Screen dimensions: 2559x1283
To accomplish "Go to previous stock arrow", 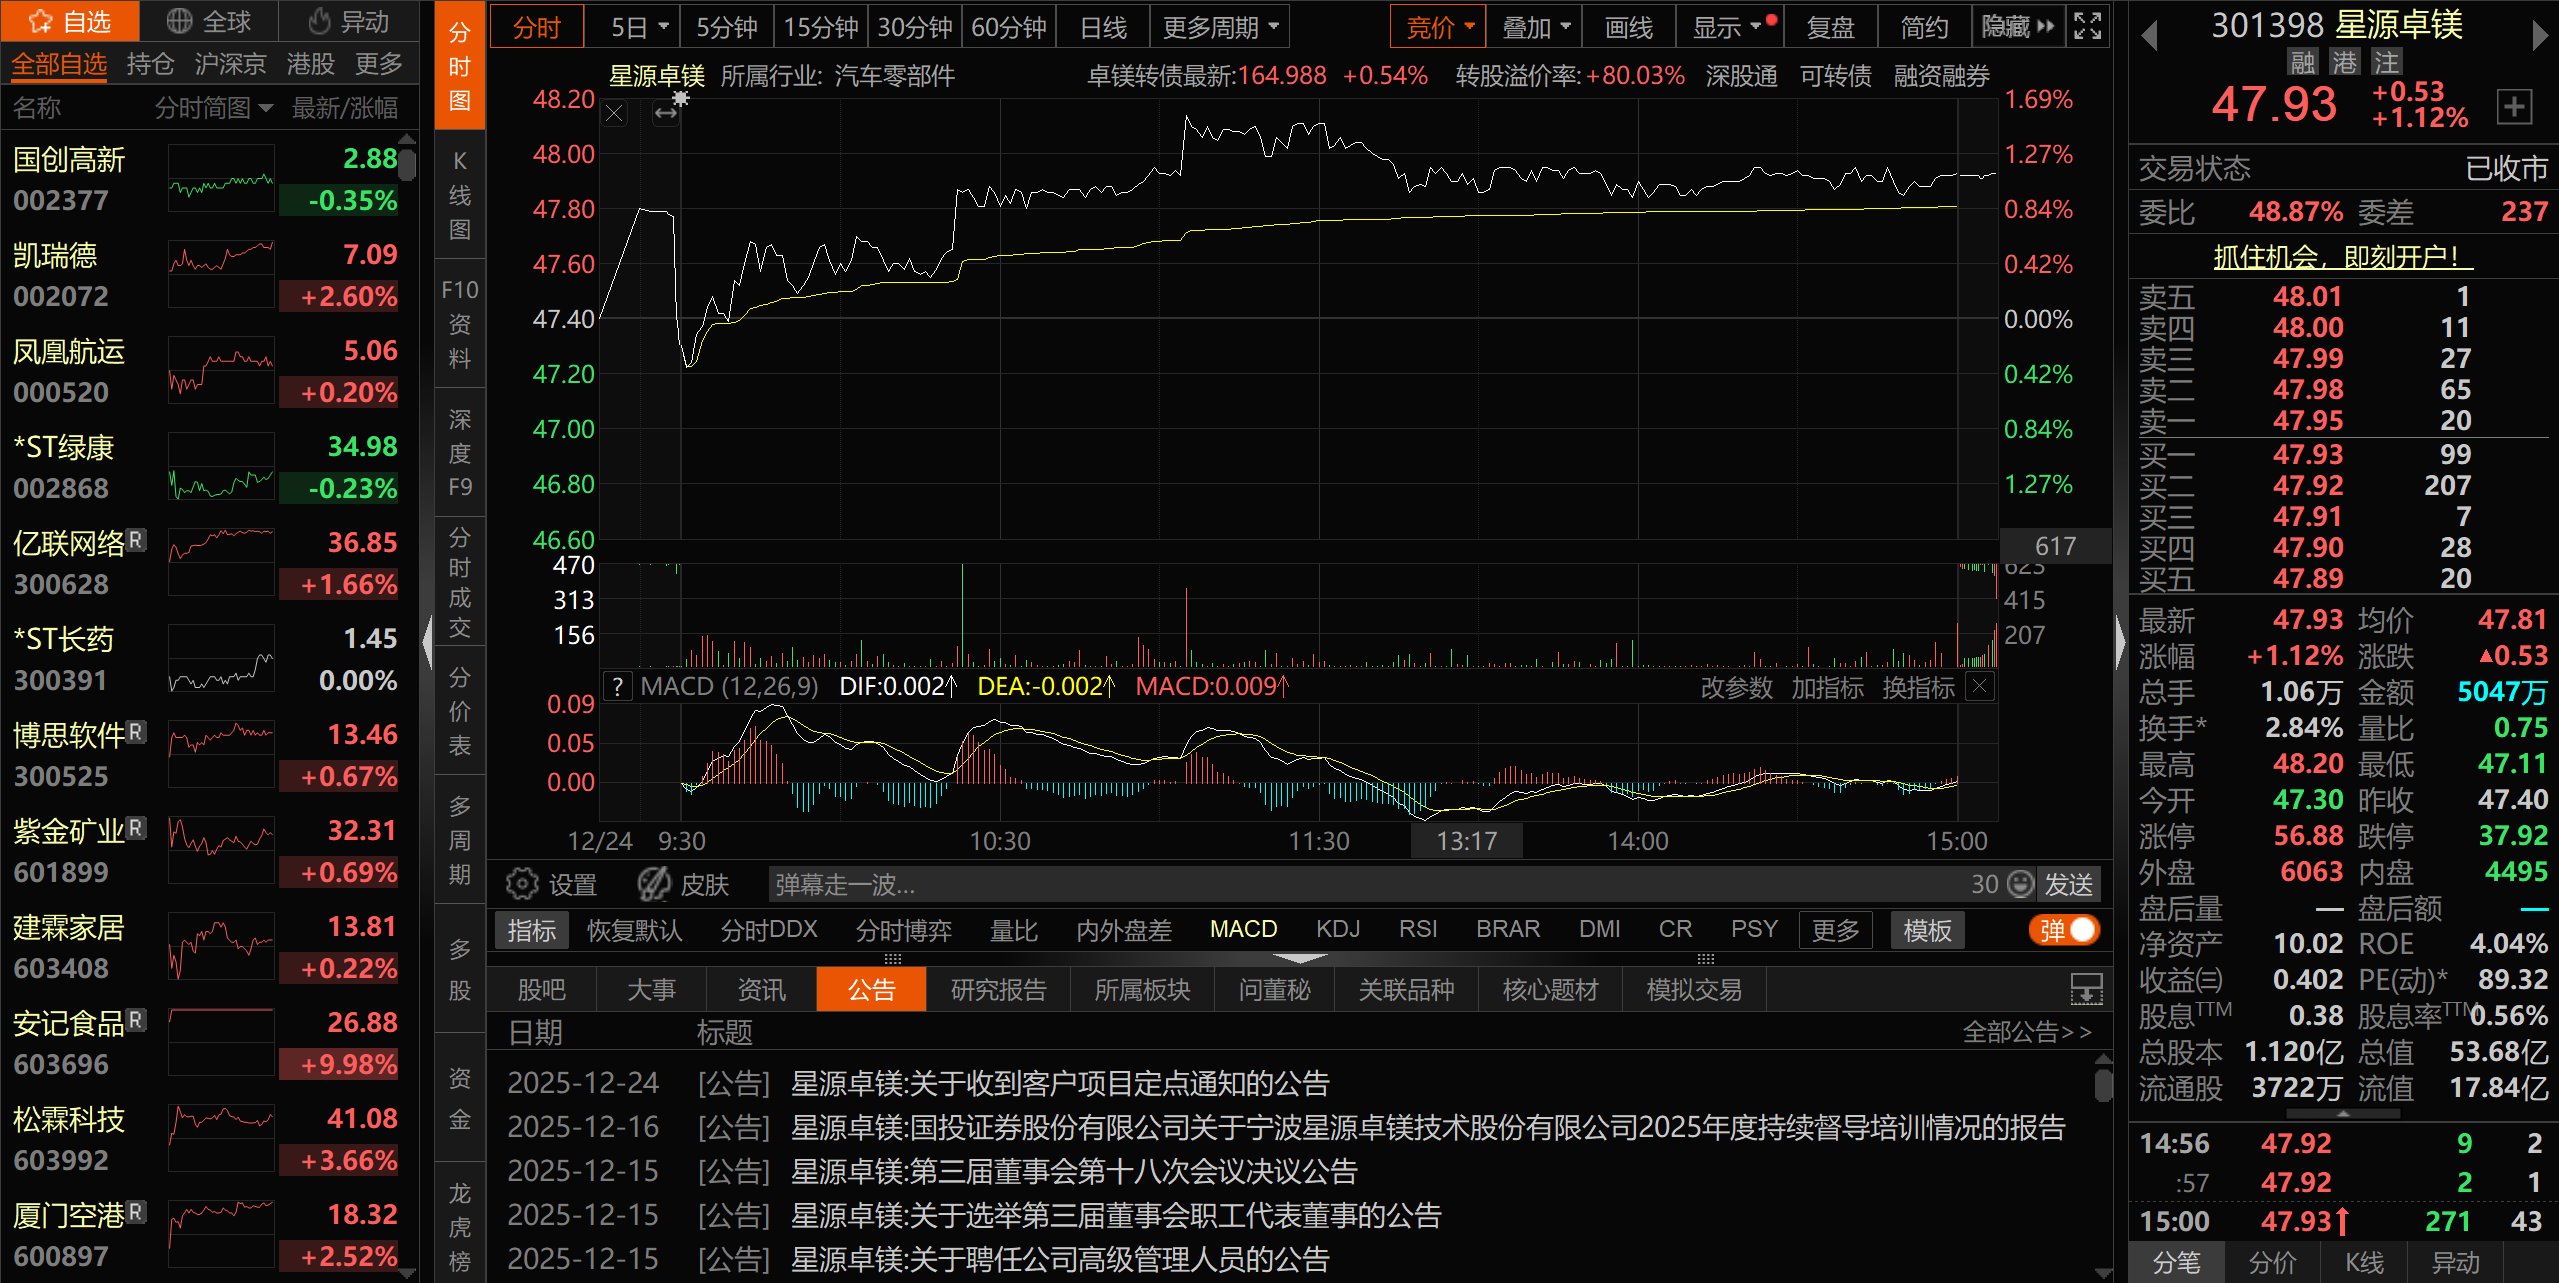I will coord(2149,37).
